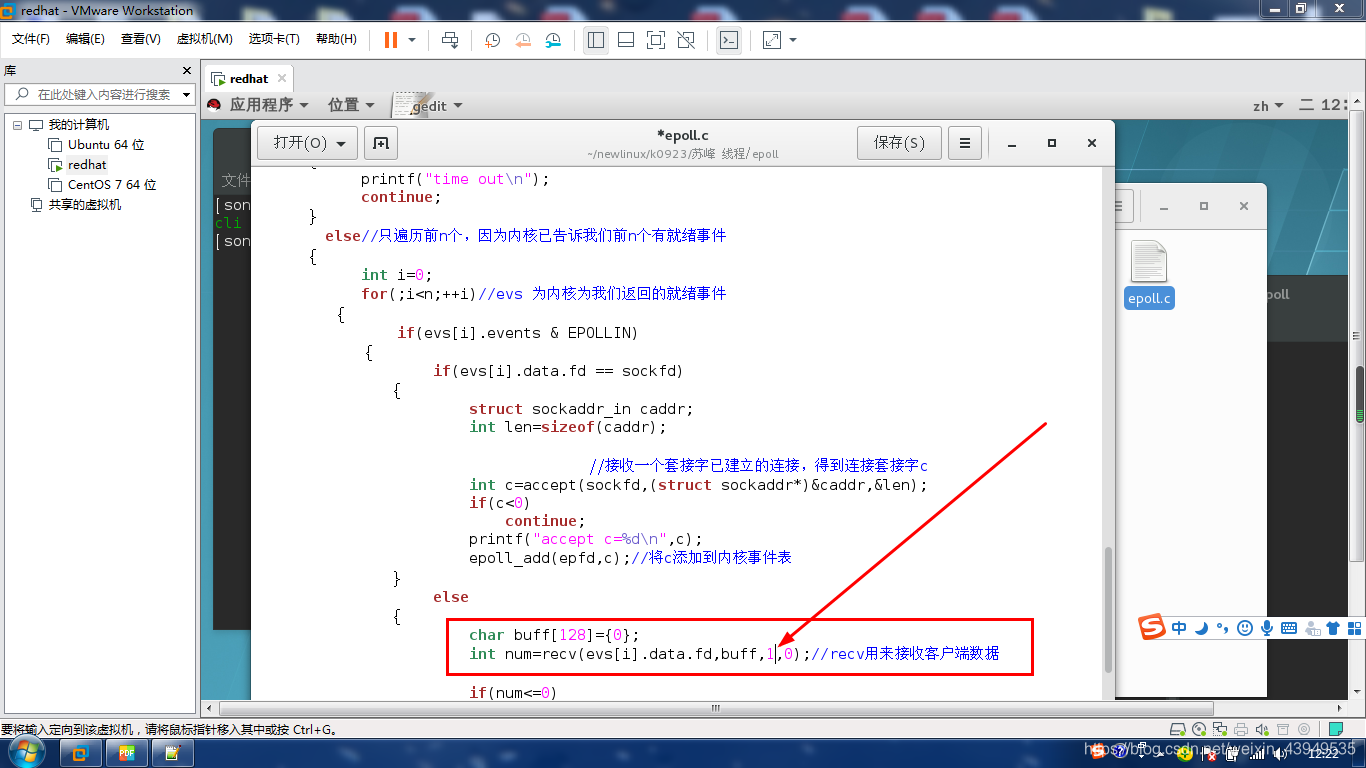Screen dimensions: 1366x768
Task: Open the 位置 menu in the guest
Action: (351, 105)
